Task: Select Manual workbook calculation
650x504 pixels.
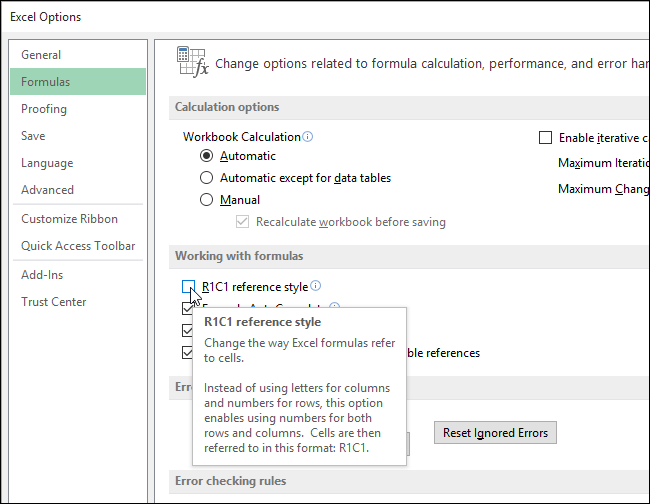Action: click(206, 200)
